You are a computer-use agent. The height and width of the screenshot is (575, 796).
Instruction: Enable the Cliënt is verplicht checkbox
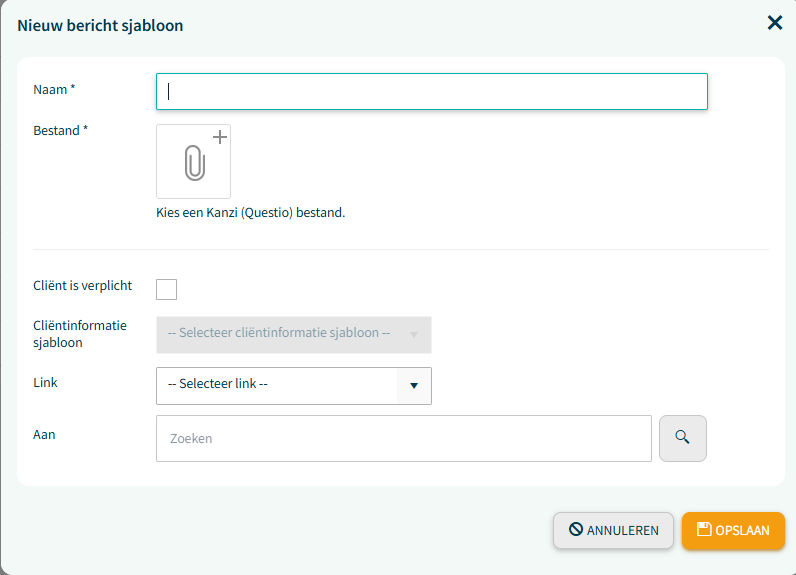(x=167, y=289)
